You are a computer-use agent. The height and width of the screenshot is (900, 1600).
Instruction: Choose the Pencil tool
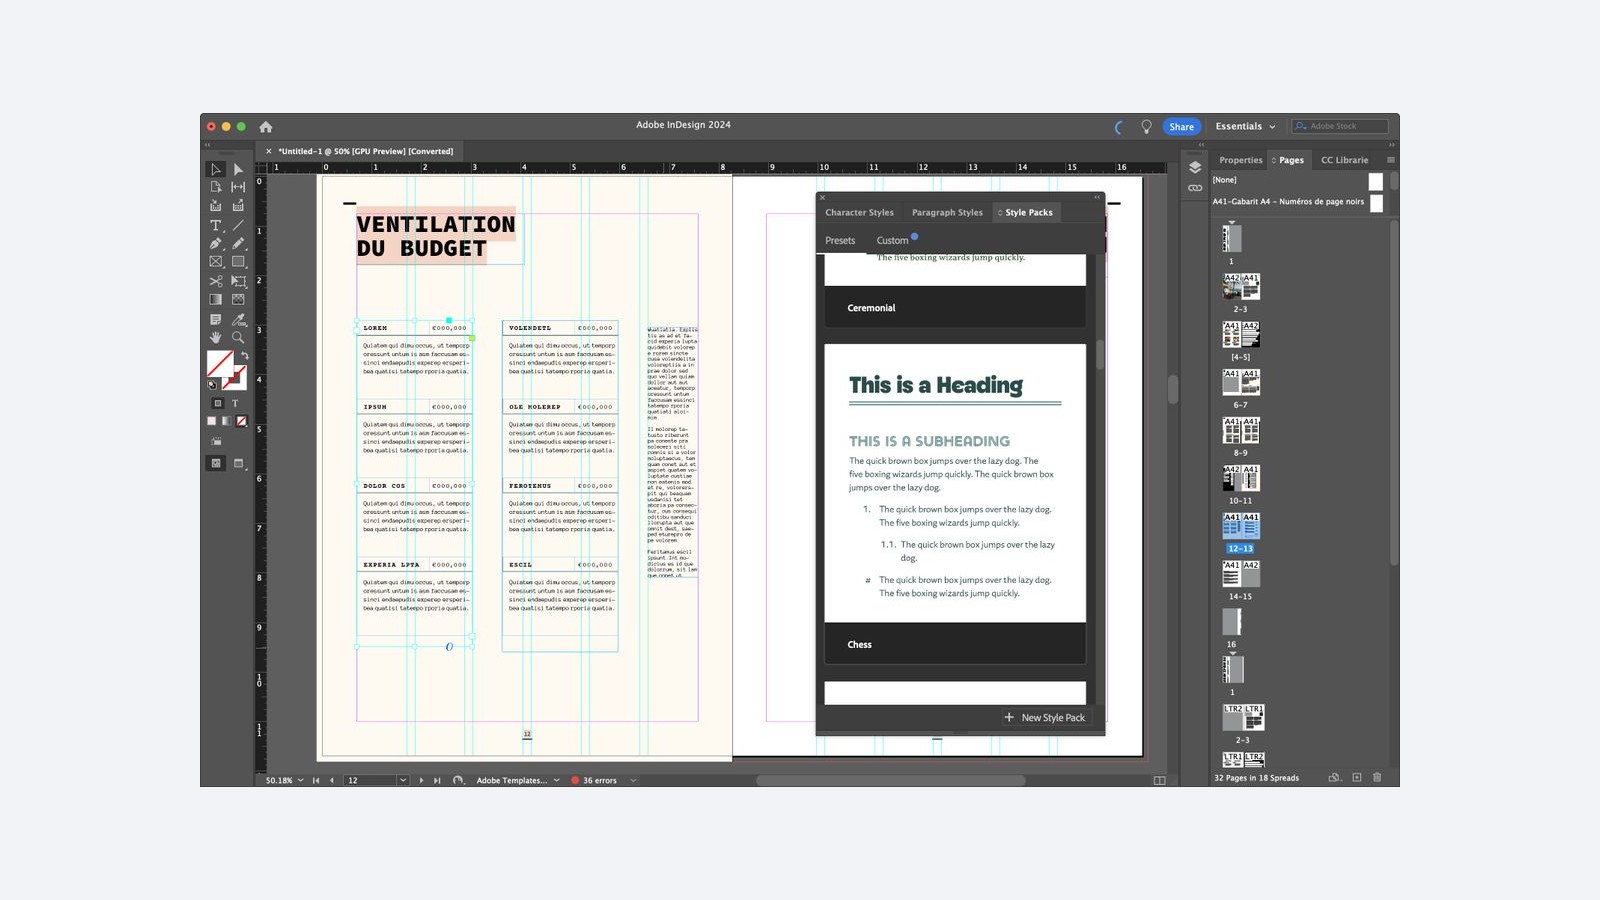(x=238, y=243)
